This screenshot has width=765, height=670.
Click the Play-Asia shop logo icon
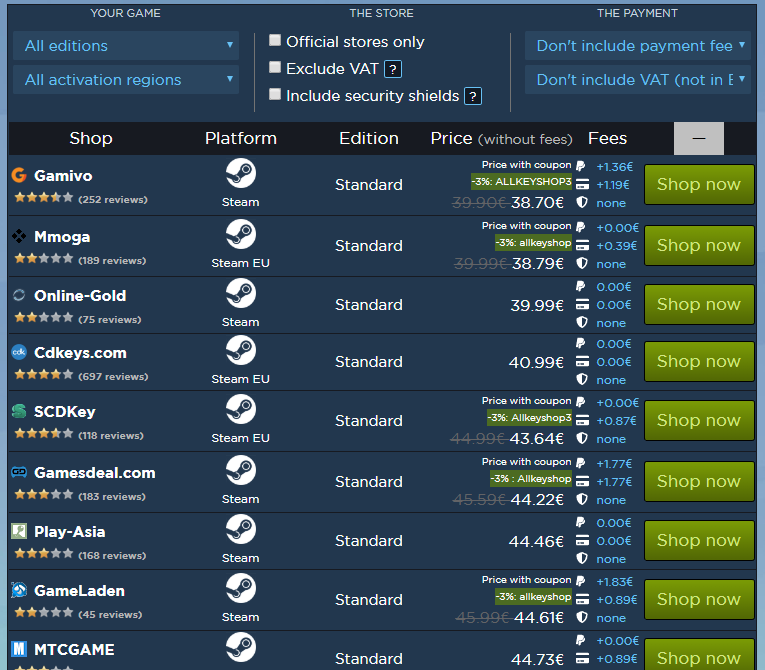[x=18, y=531]
